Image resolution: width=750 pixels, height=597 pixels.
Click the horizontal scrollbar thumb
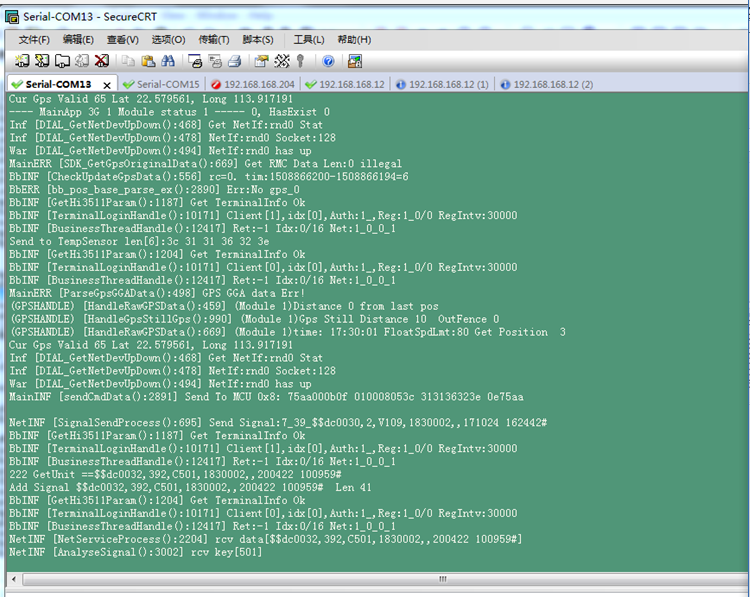[x=442, y=579]
